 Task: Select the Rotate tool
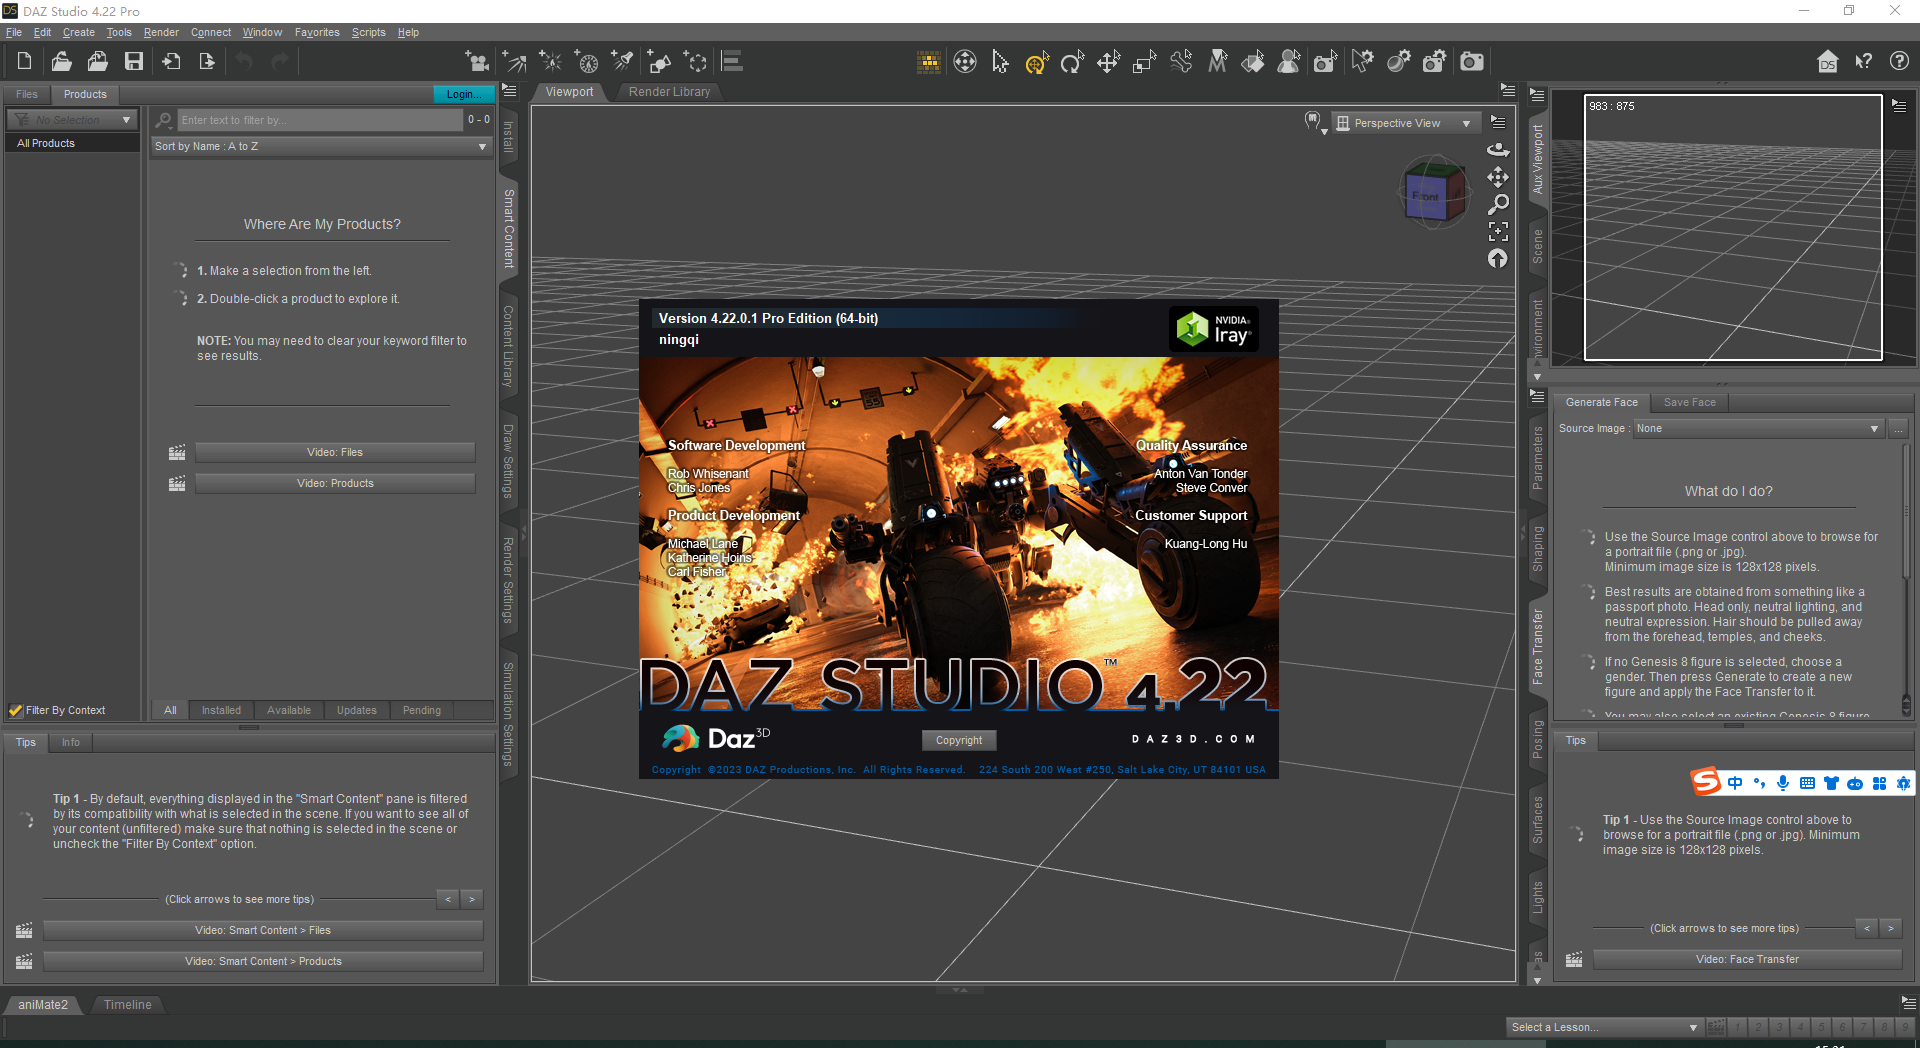pyautogui.click(x=1072, y=62)
